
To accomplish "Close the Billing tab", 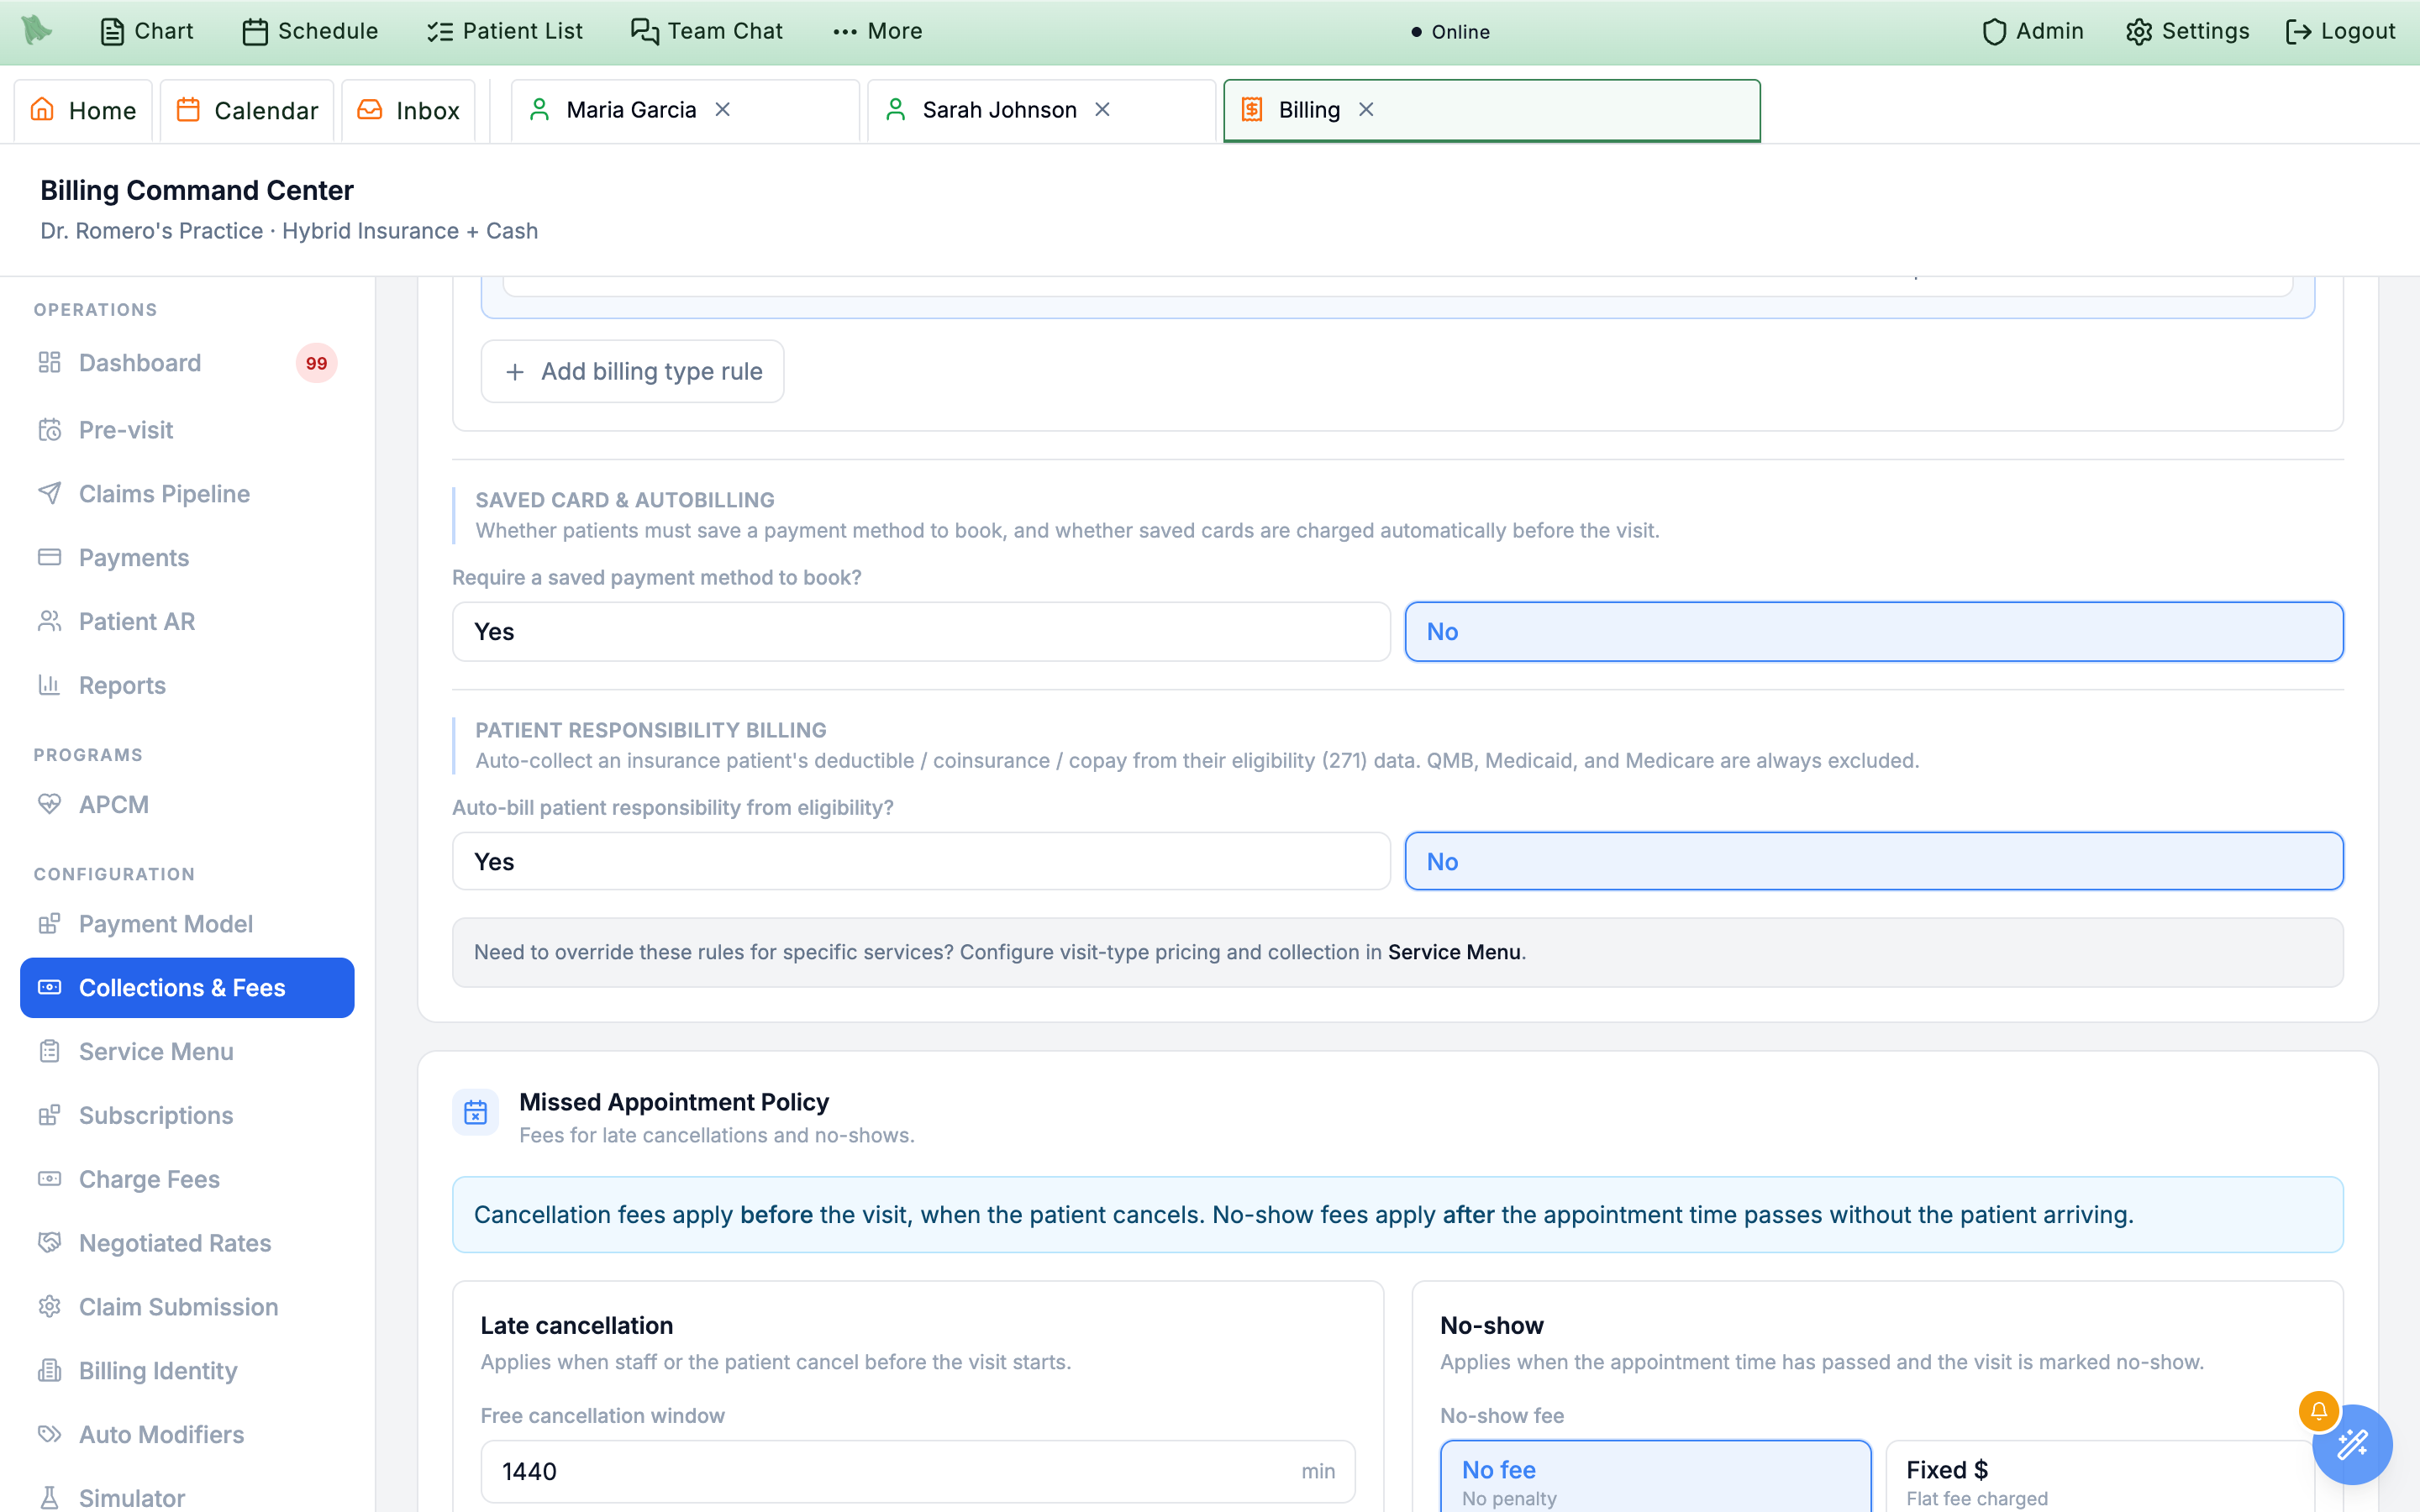I will click(1366, 110).
